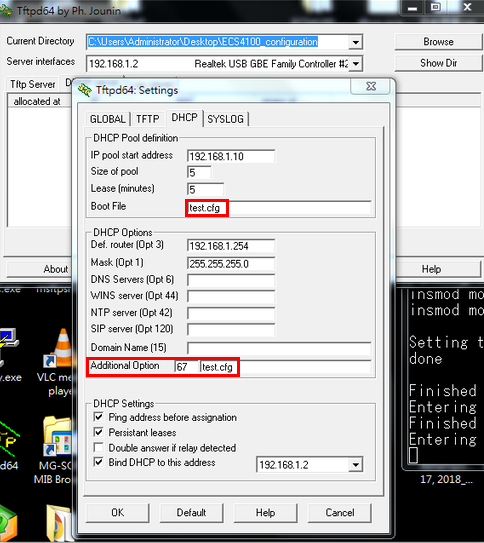Click the Boot File input field
The width and height of the screenshot is (484, 543).
click(x=279, y=208)
